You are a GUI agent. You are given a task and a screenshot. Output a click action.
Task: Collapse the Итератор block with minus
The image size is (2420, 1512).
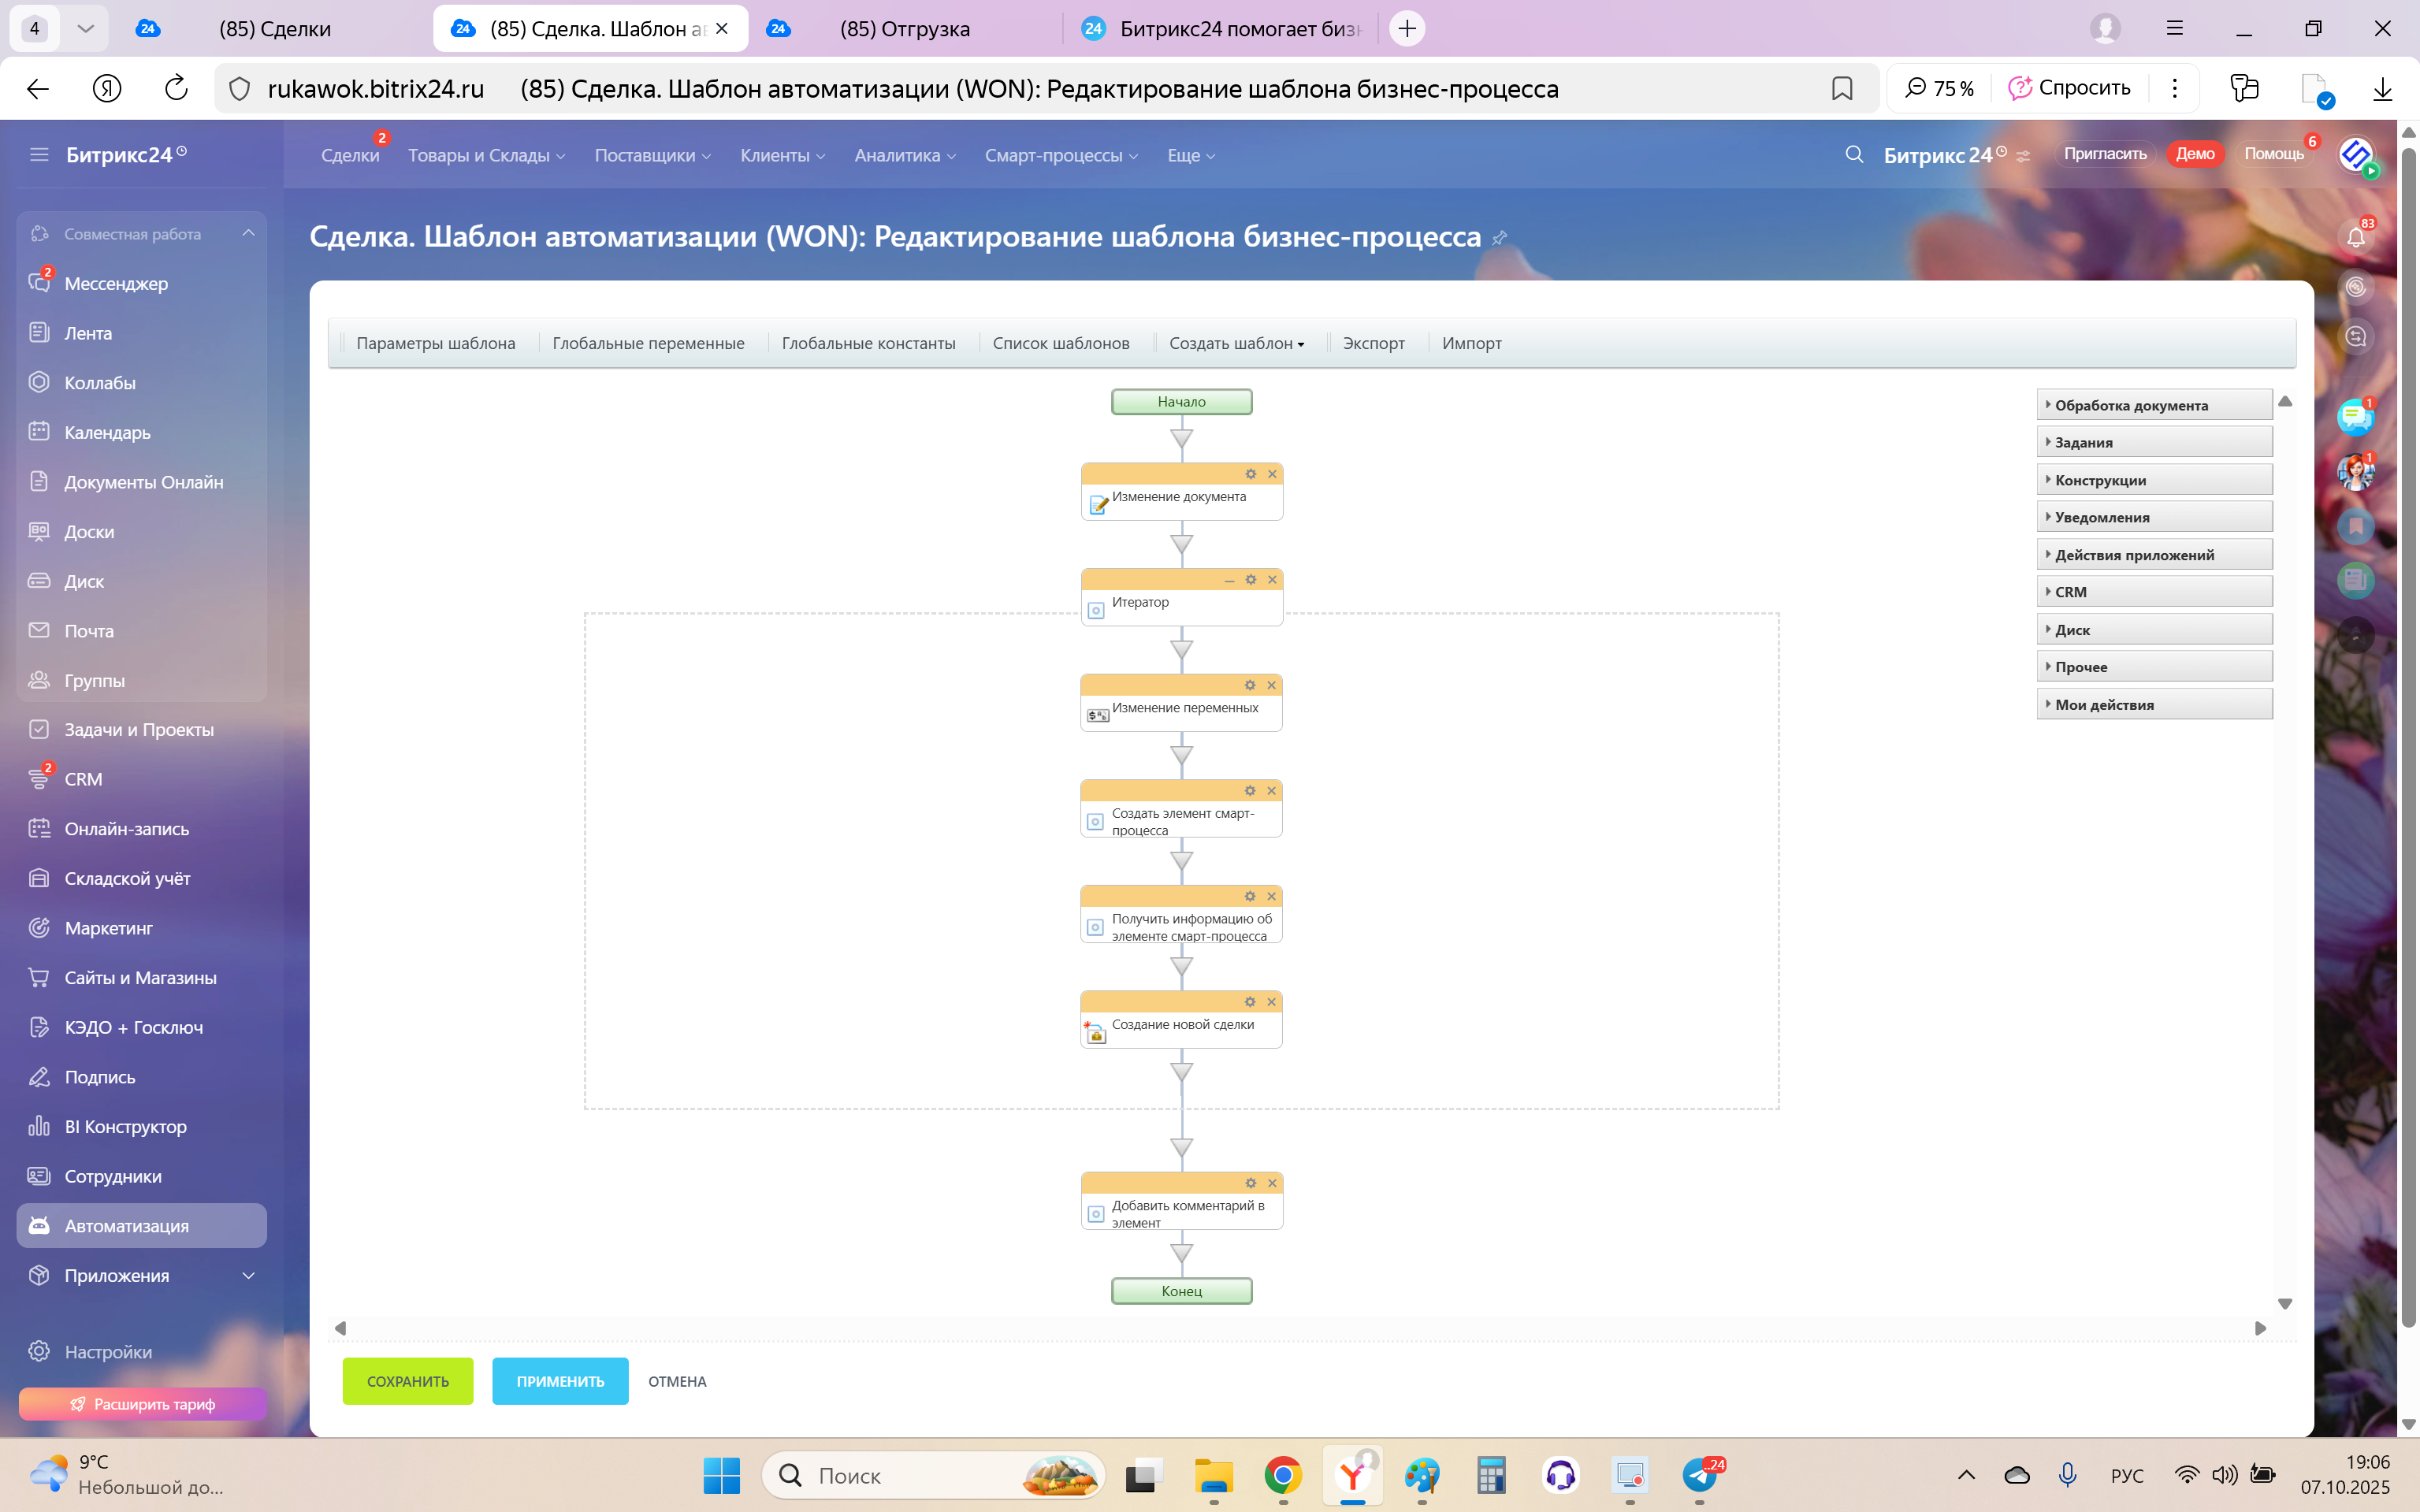1229,581
